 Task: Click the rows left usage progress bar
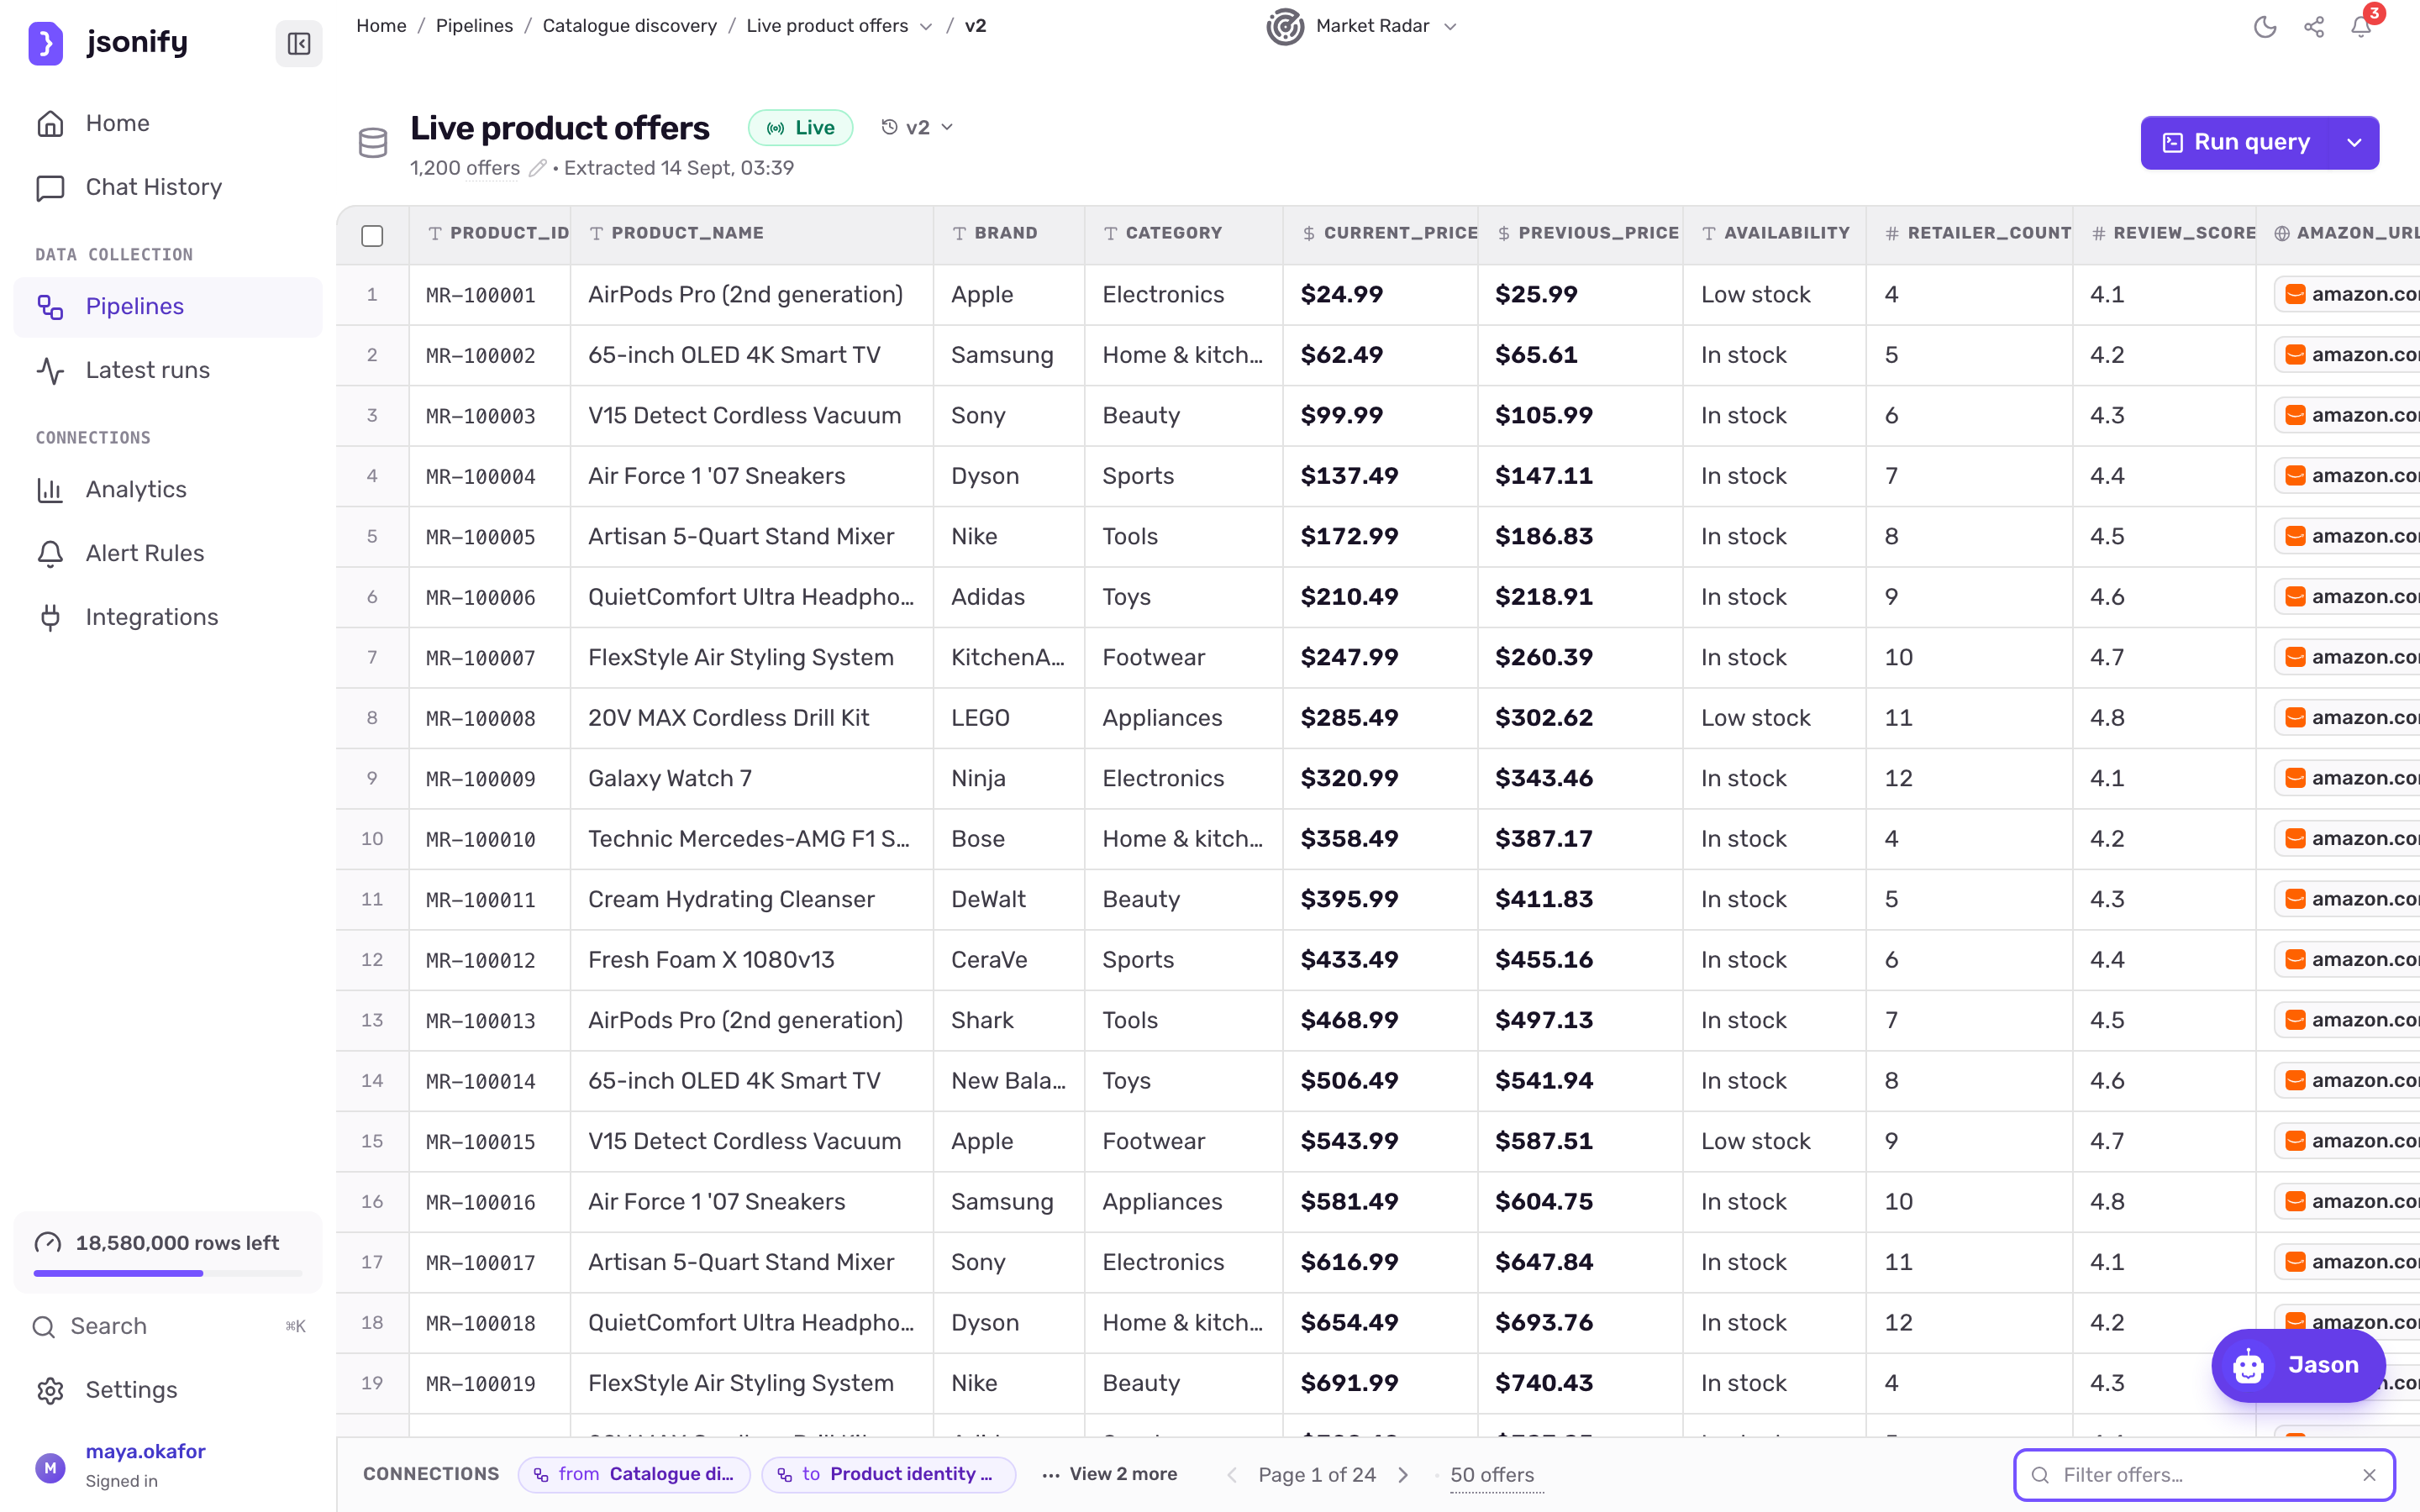pyautogui.click(x=168, y=1273)
